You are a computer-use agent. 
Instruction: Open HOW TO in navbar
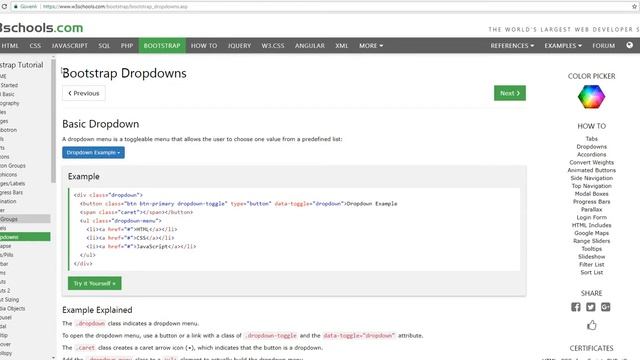click(204, 46)
